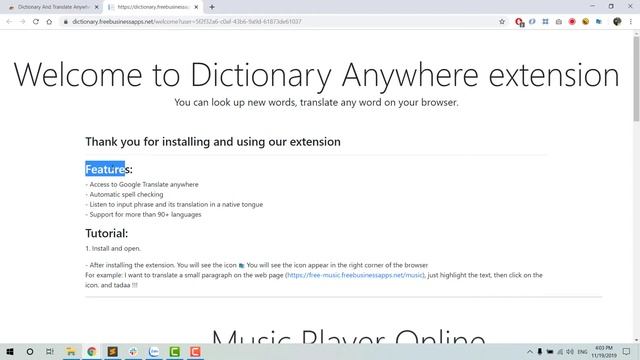Image resolution: width=640 pixels, height=360 pixels.
Task: Open red Camtasia recorder in taskbar
Action: click(195, 351)
